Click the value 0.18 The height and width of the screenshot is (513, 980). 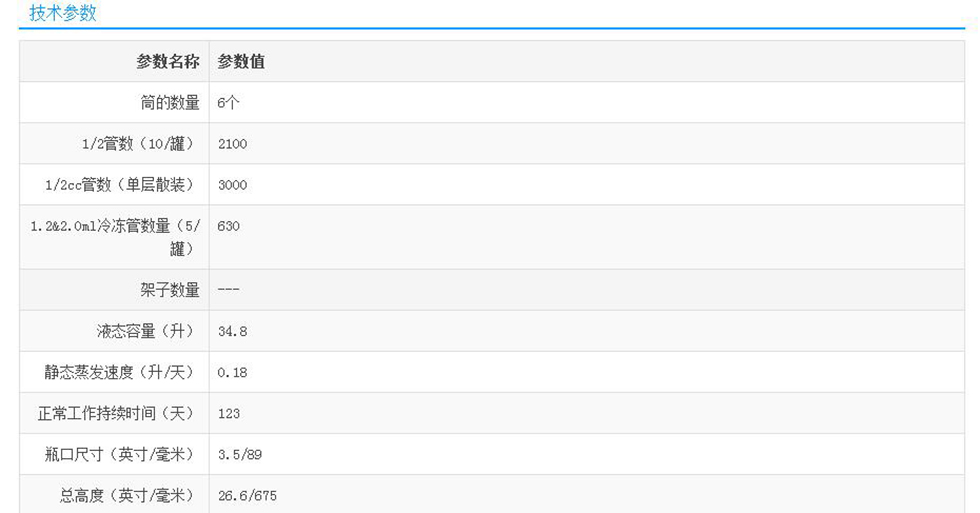point(232,372)
